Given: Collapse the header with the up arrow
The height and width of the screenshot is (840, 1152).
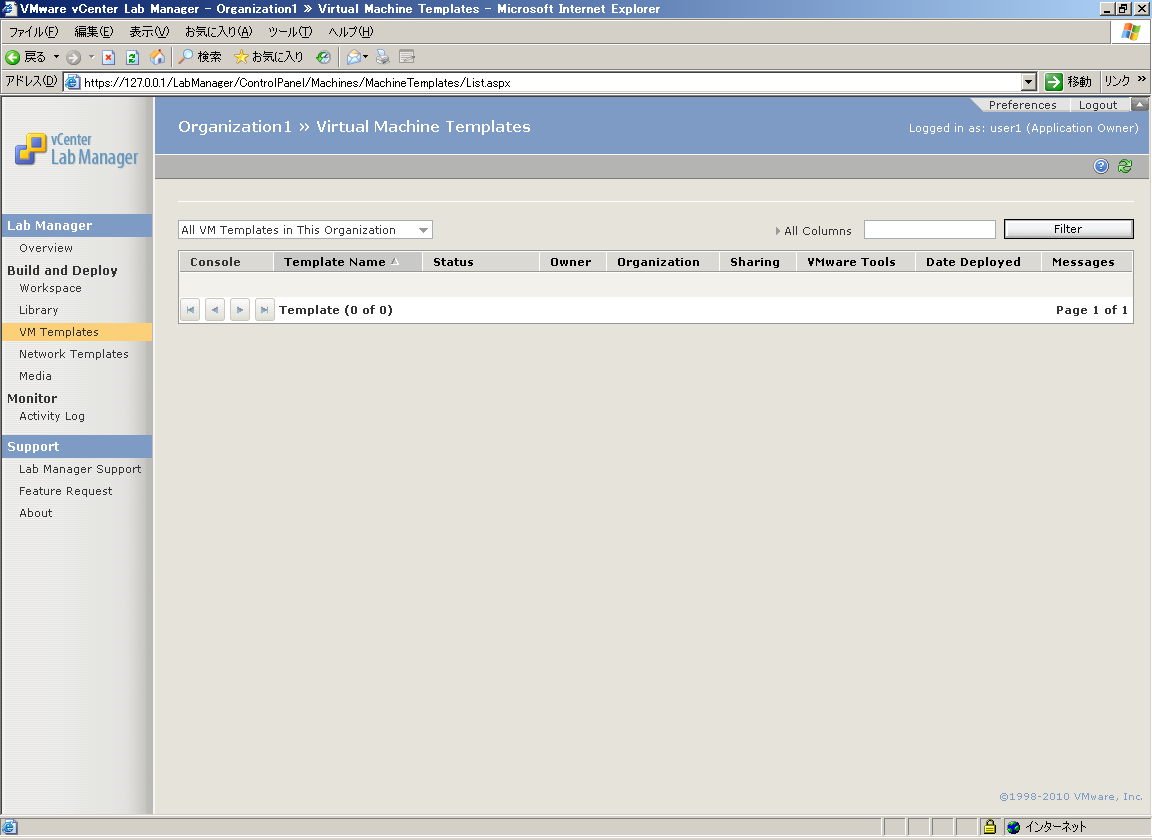Looking at the screenshot, I should (1140, 104).
